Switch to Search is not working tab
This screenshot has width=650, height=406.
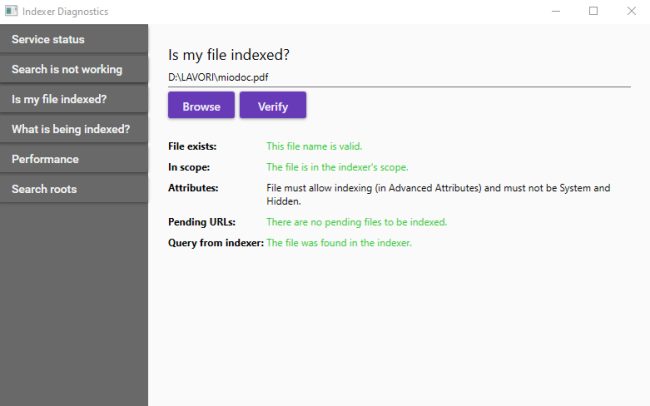(x=74, y=69)
